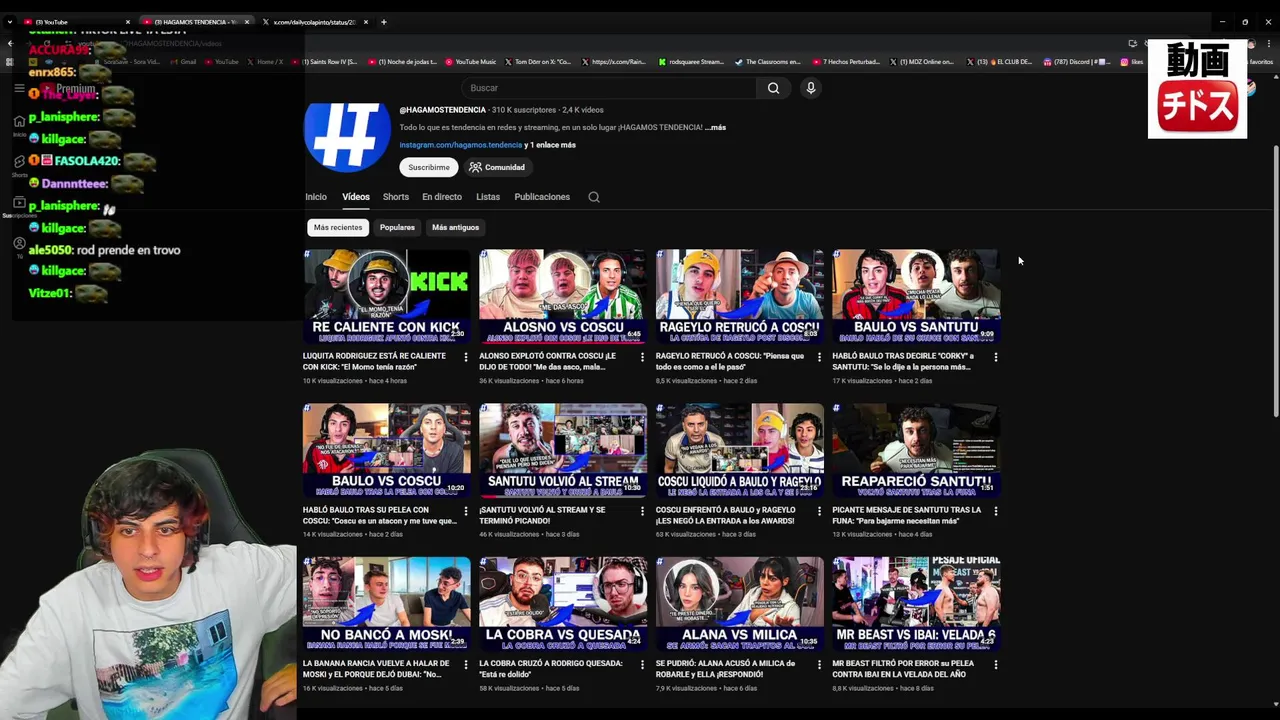Click the Suscribirme button

(428, 167)
